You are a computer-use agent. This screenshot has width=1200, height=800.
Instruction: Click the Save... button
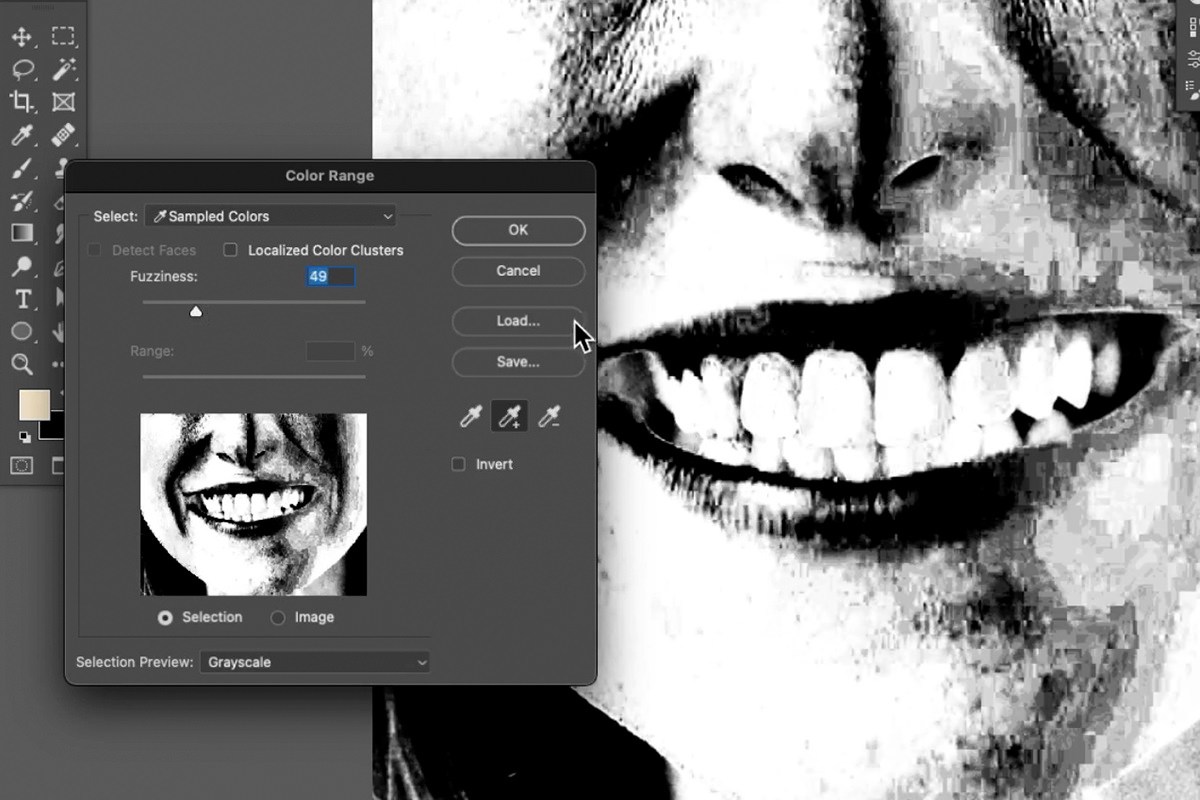click(x=518, y=362)
